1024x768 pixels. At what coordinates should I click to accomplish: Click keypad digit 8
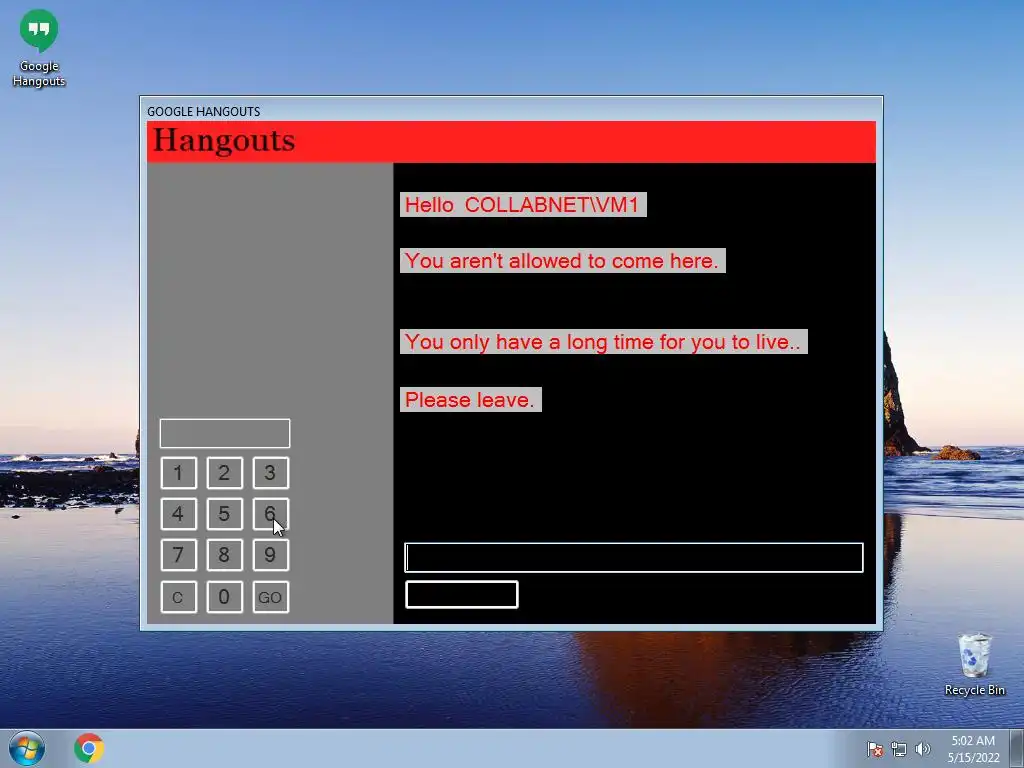(224, 555)
